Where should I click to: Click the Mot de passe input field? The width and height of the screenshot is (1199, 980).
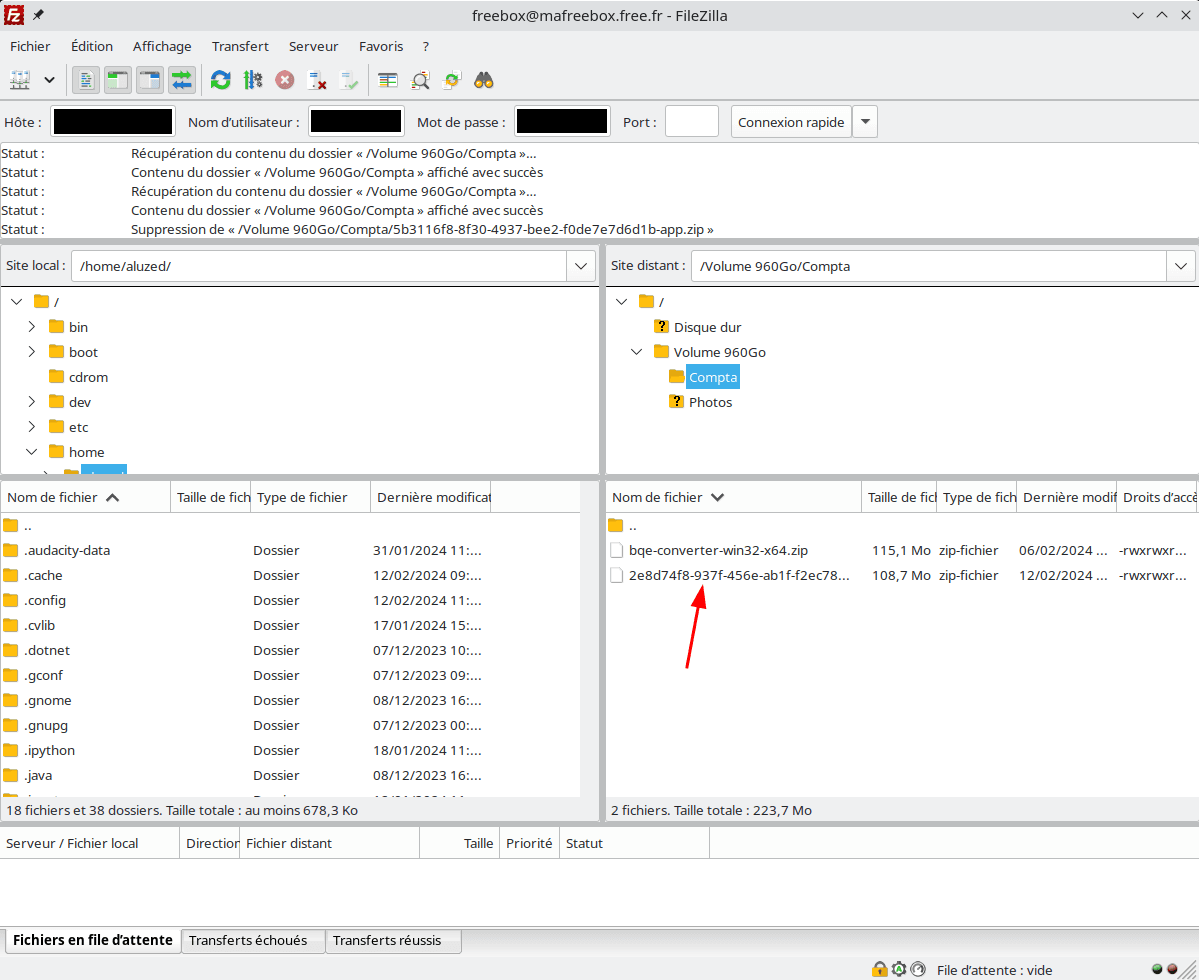(562, 122)
